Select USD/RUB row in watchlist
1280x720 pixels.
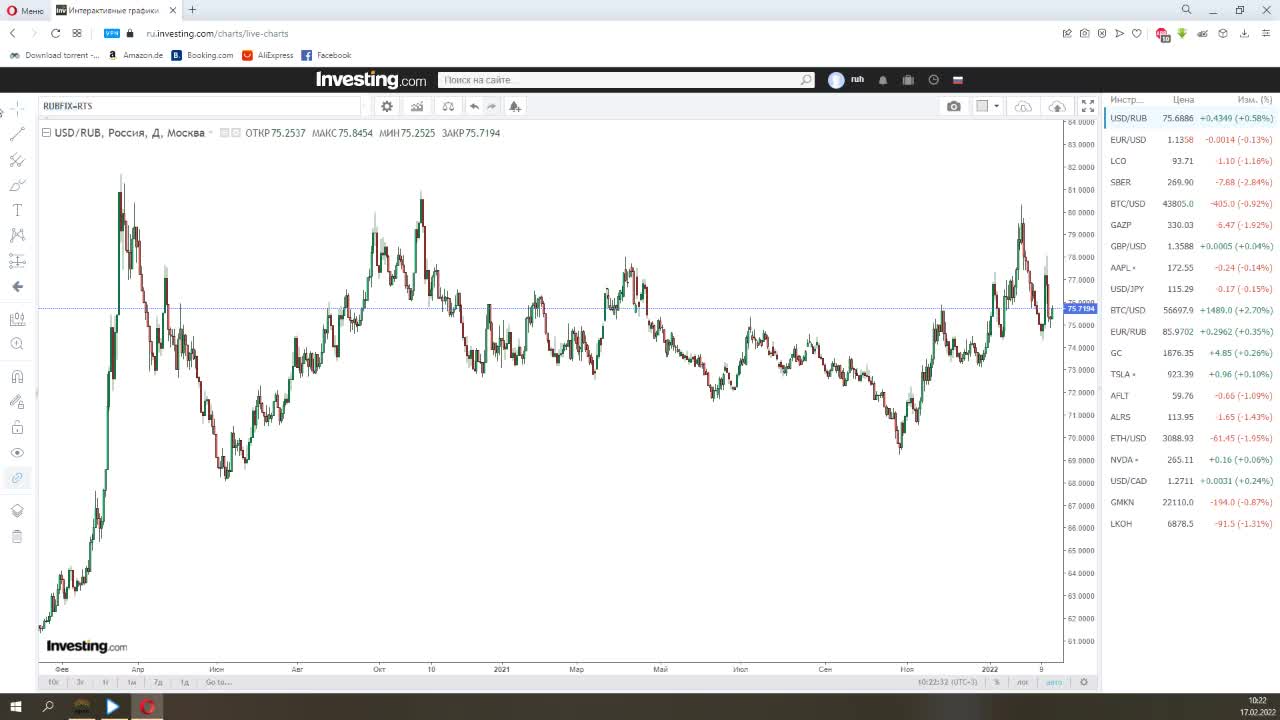point(1191,118)
